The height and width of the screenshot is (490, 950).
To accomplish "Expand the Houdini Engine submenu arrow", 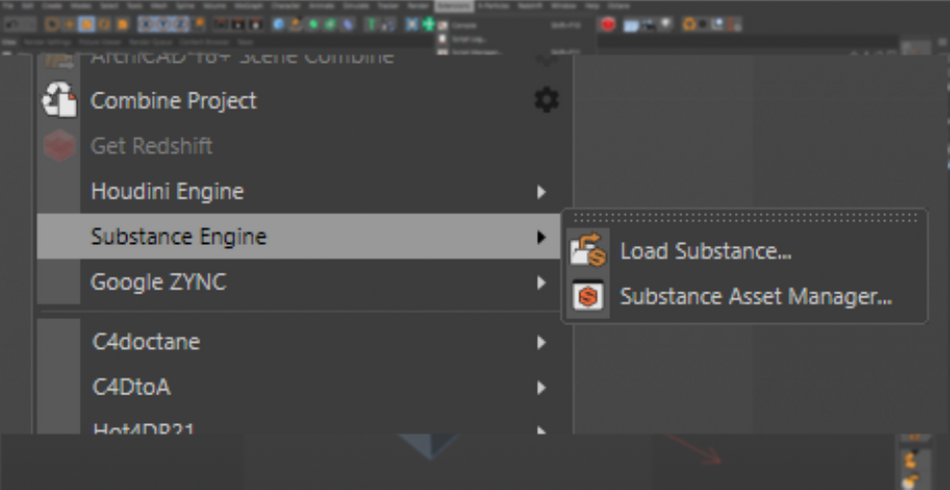I will pyautogui.click(x=541, y=192).
